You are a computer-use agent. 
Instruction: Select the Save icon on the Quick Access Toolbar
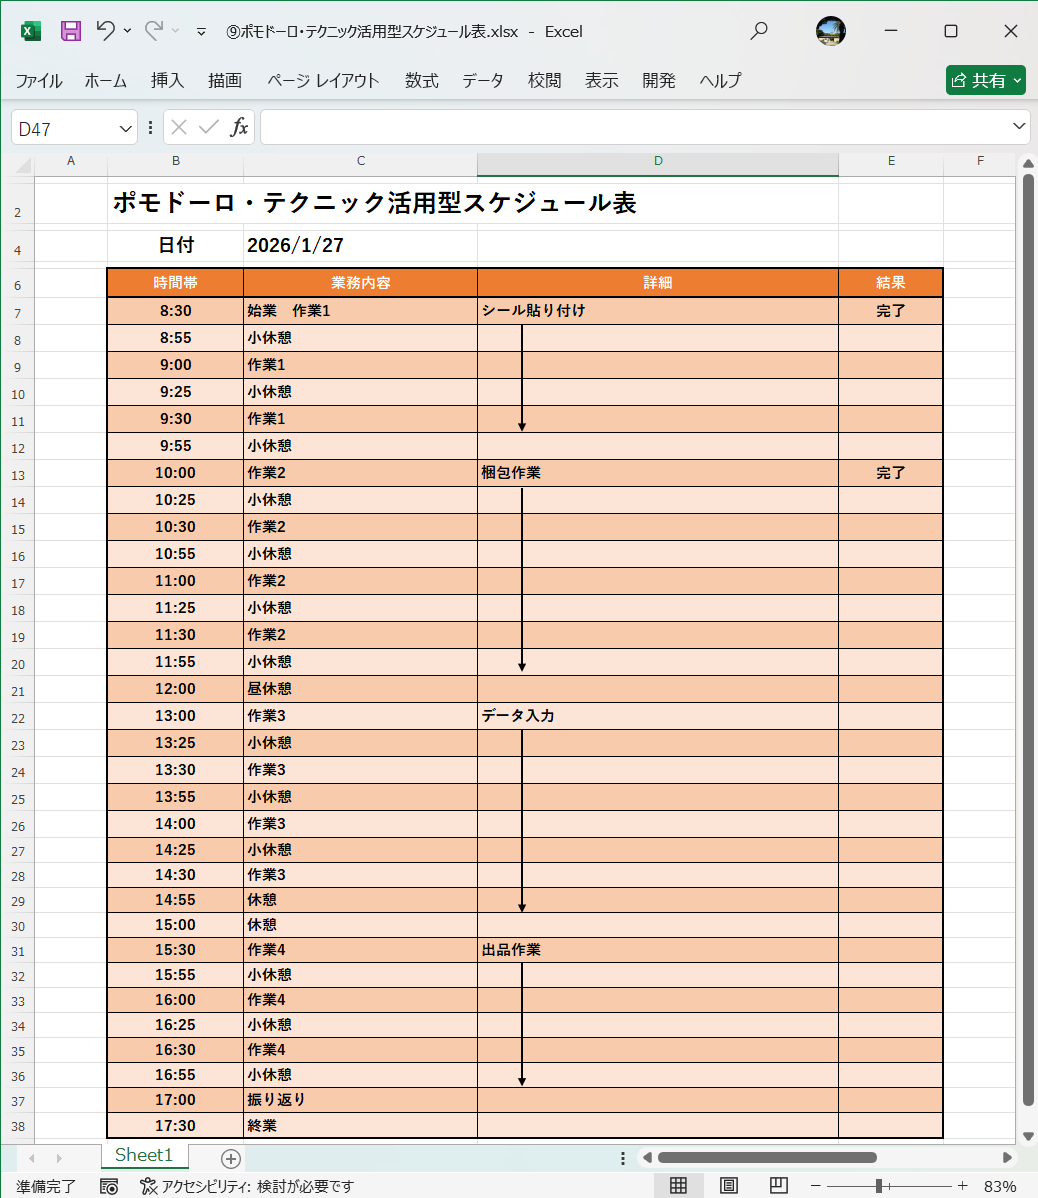point(70,31)
